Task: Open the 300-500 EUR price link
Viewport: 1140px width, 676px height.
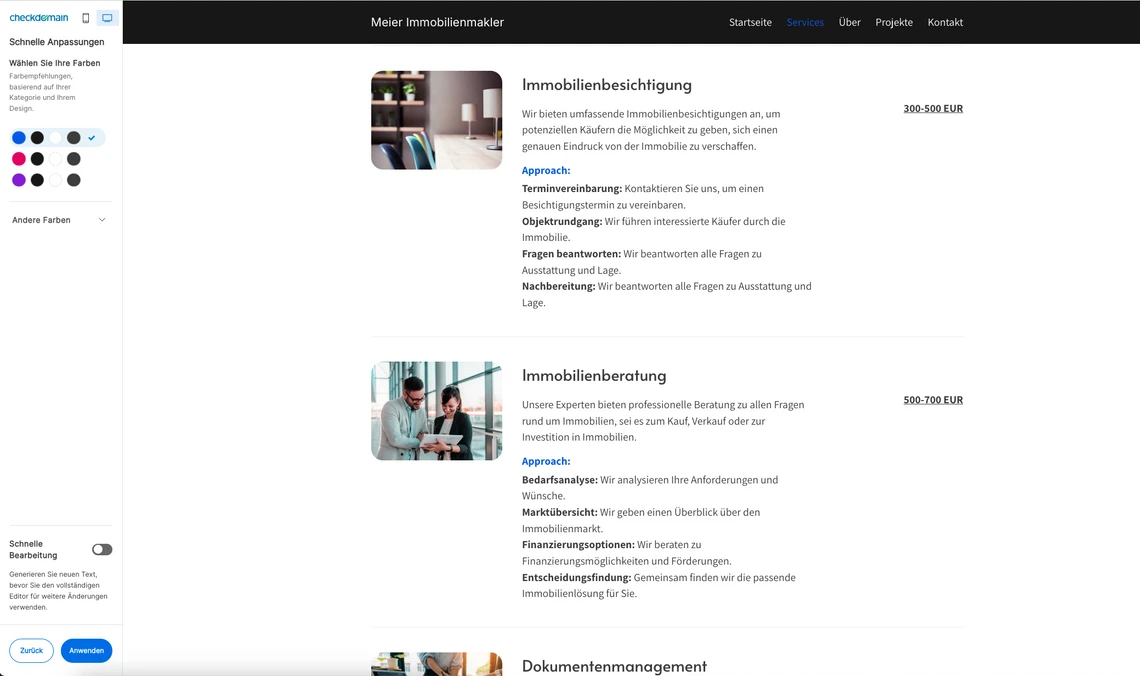Action: 932,108
